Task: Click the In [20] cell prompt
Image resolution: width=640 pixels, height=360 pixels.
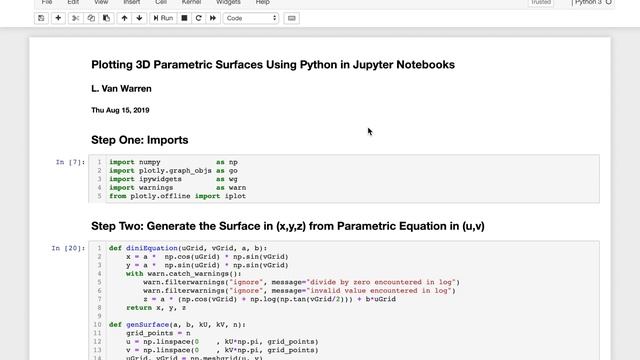Action: (68, 248)
